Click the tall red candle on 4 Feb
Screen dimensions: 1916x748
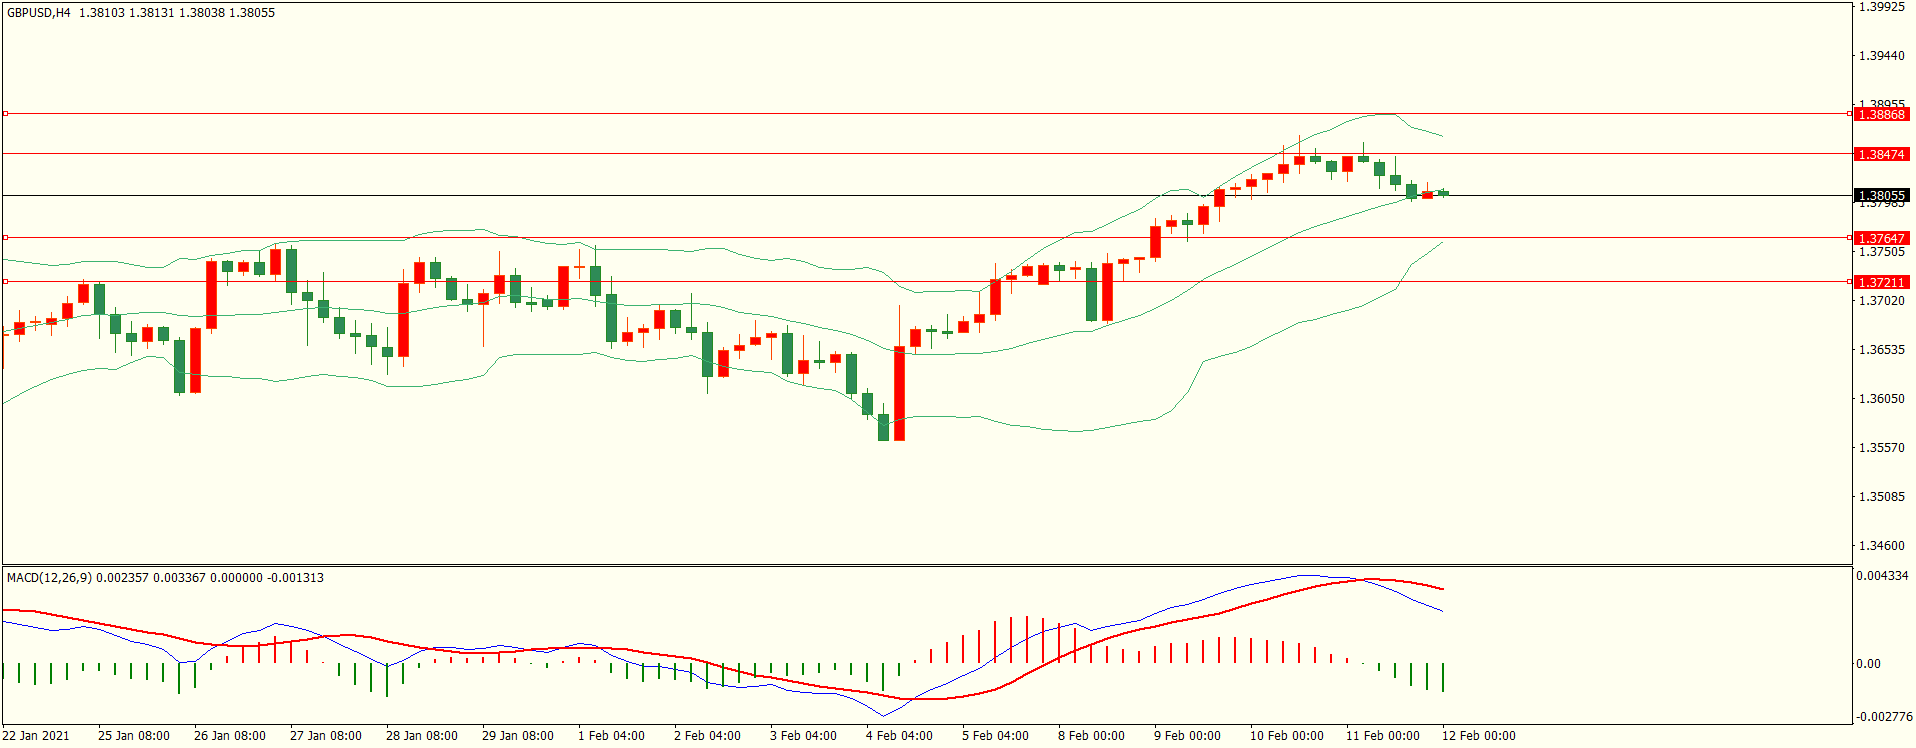(900, 393)
